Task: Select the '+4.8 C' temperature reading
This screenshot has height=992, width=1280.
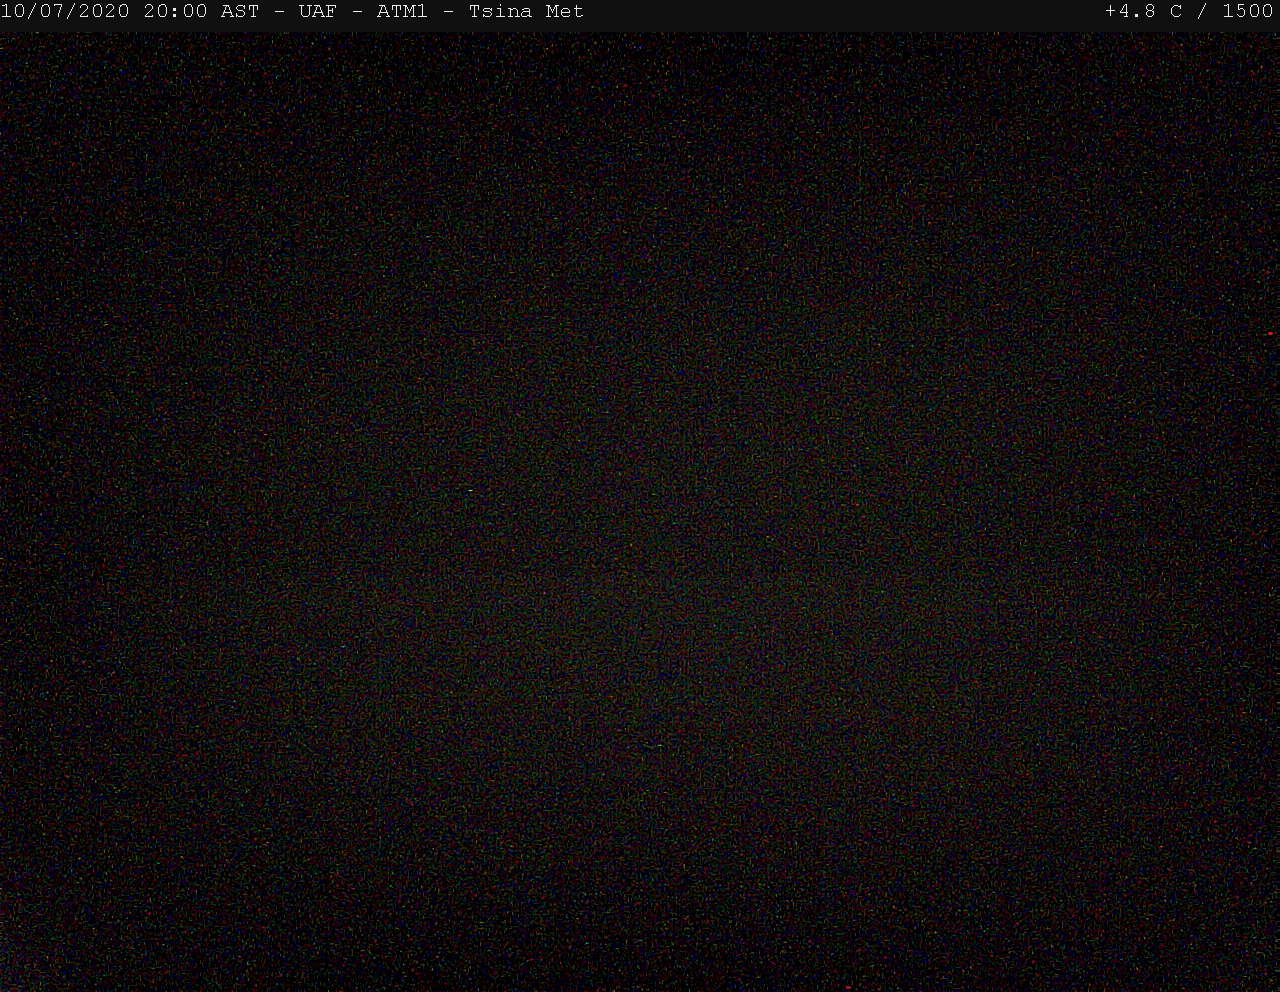Action: 1144,11
